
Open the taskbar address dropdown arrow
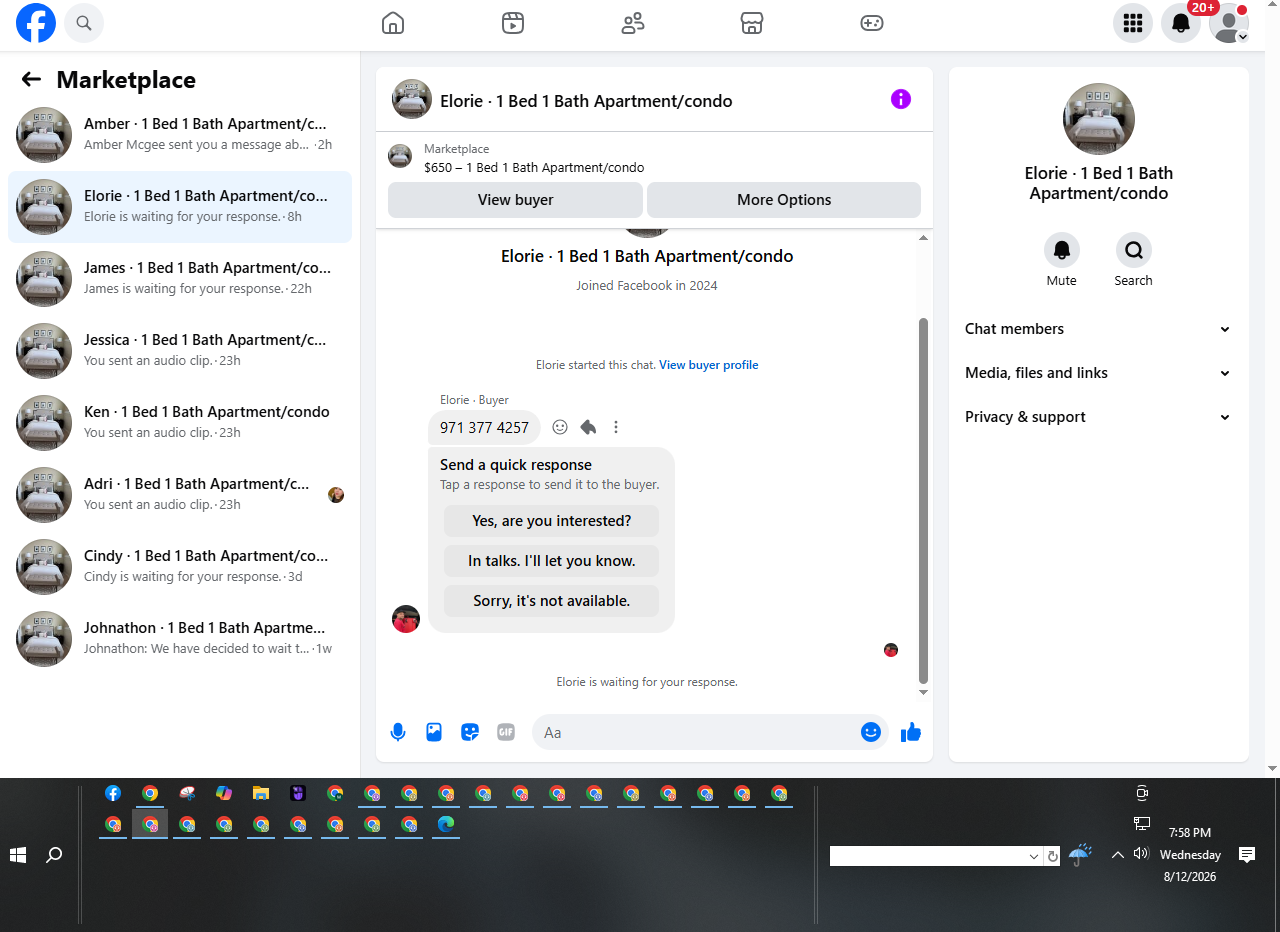tap(1034, 857)
